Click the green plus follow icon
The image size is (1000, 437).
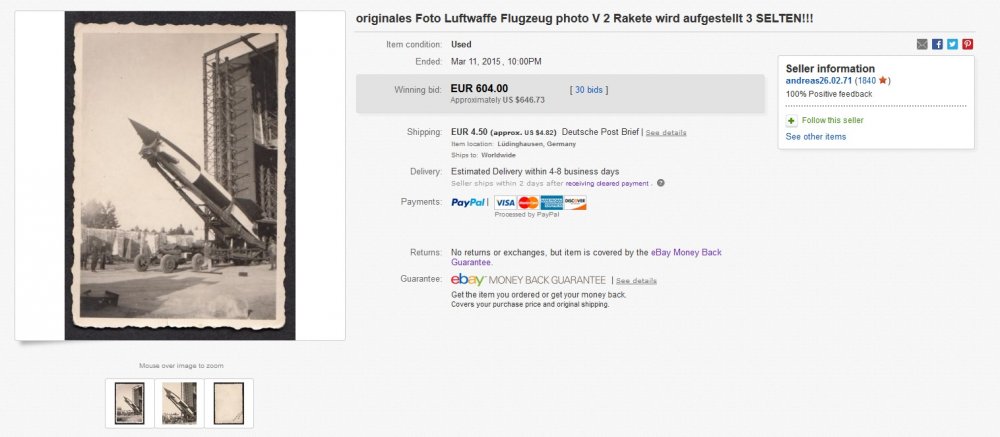tap(791, 120)
